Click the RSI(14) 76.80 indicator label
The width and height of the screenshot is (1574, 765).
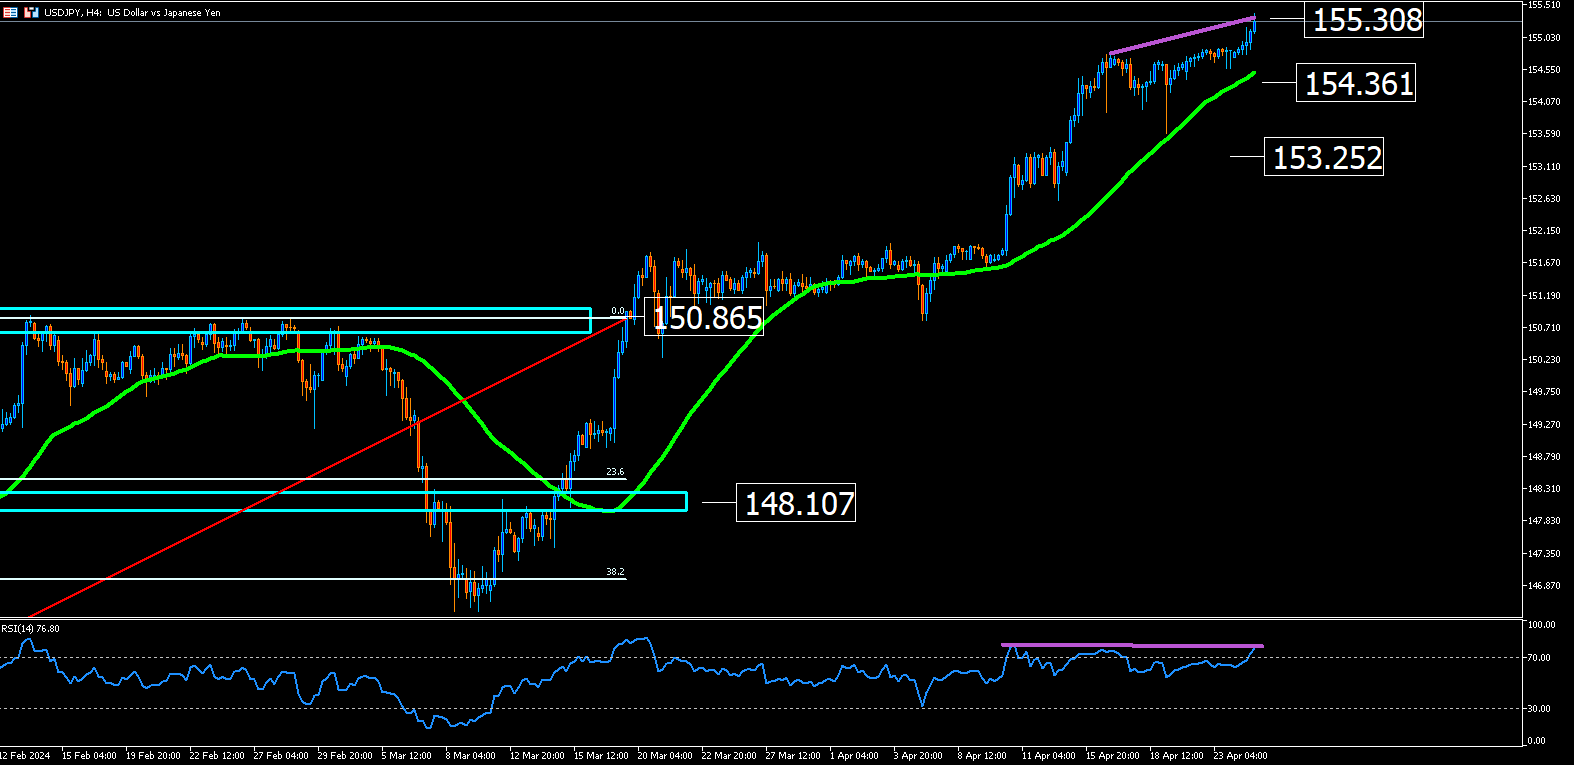click(31, 629)
